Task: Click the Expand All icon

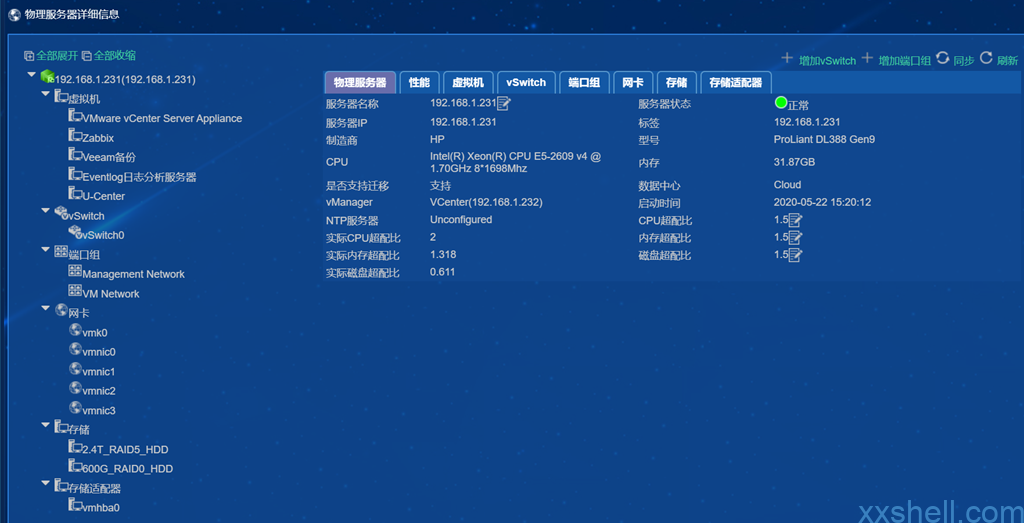Action: 29,56
